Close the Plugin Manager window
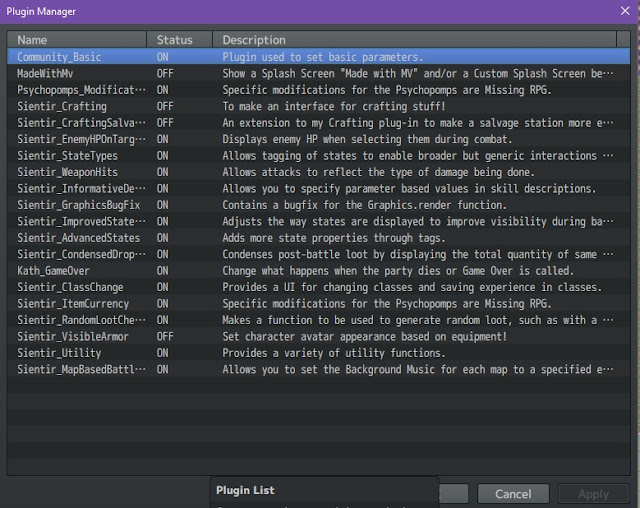This screenshot has width=640, height=508. 625,11
